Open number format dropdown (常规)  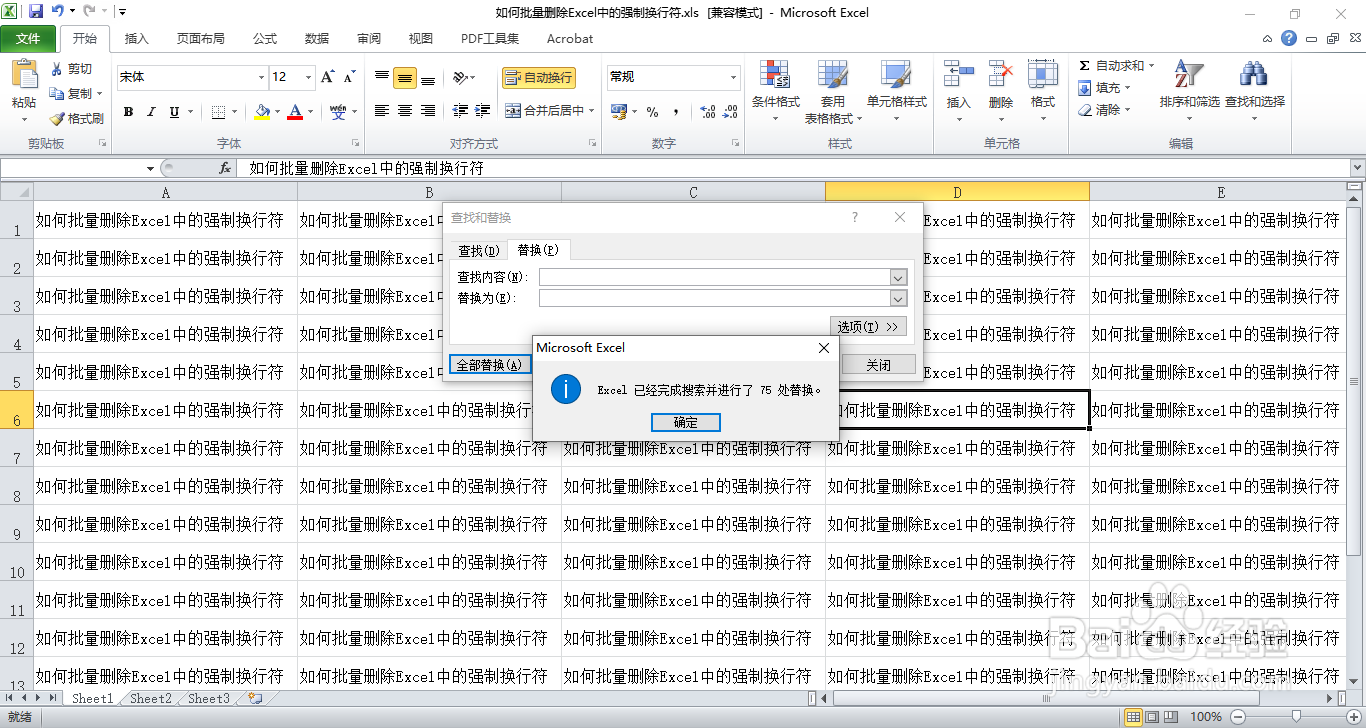(x=733, y=77)
